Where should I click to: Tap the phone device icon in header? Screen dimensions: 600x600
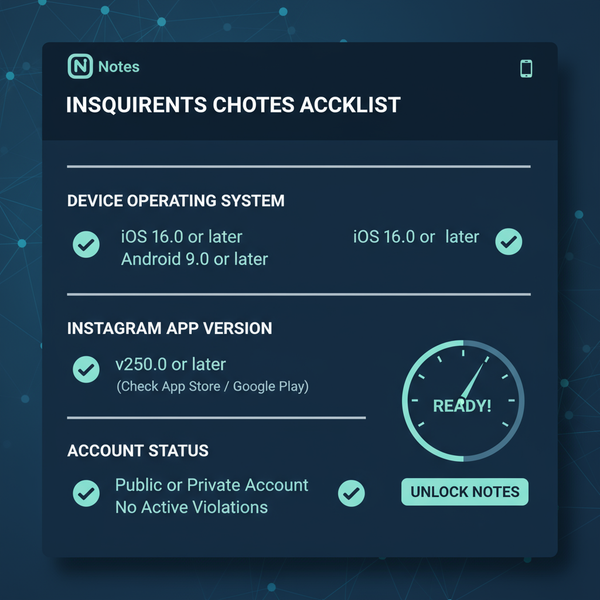tap(526, 69)
